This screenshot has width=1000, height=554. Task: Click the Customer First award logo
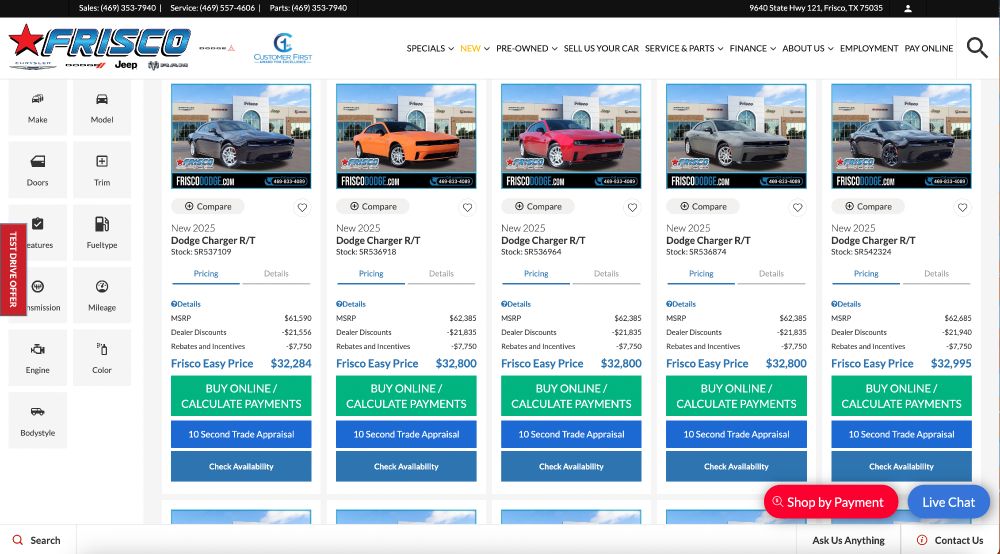(x=283, y=48)
